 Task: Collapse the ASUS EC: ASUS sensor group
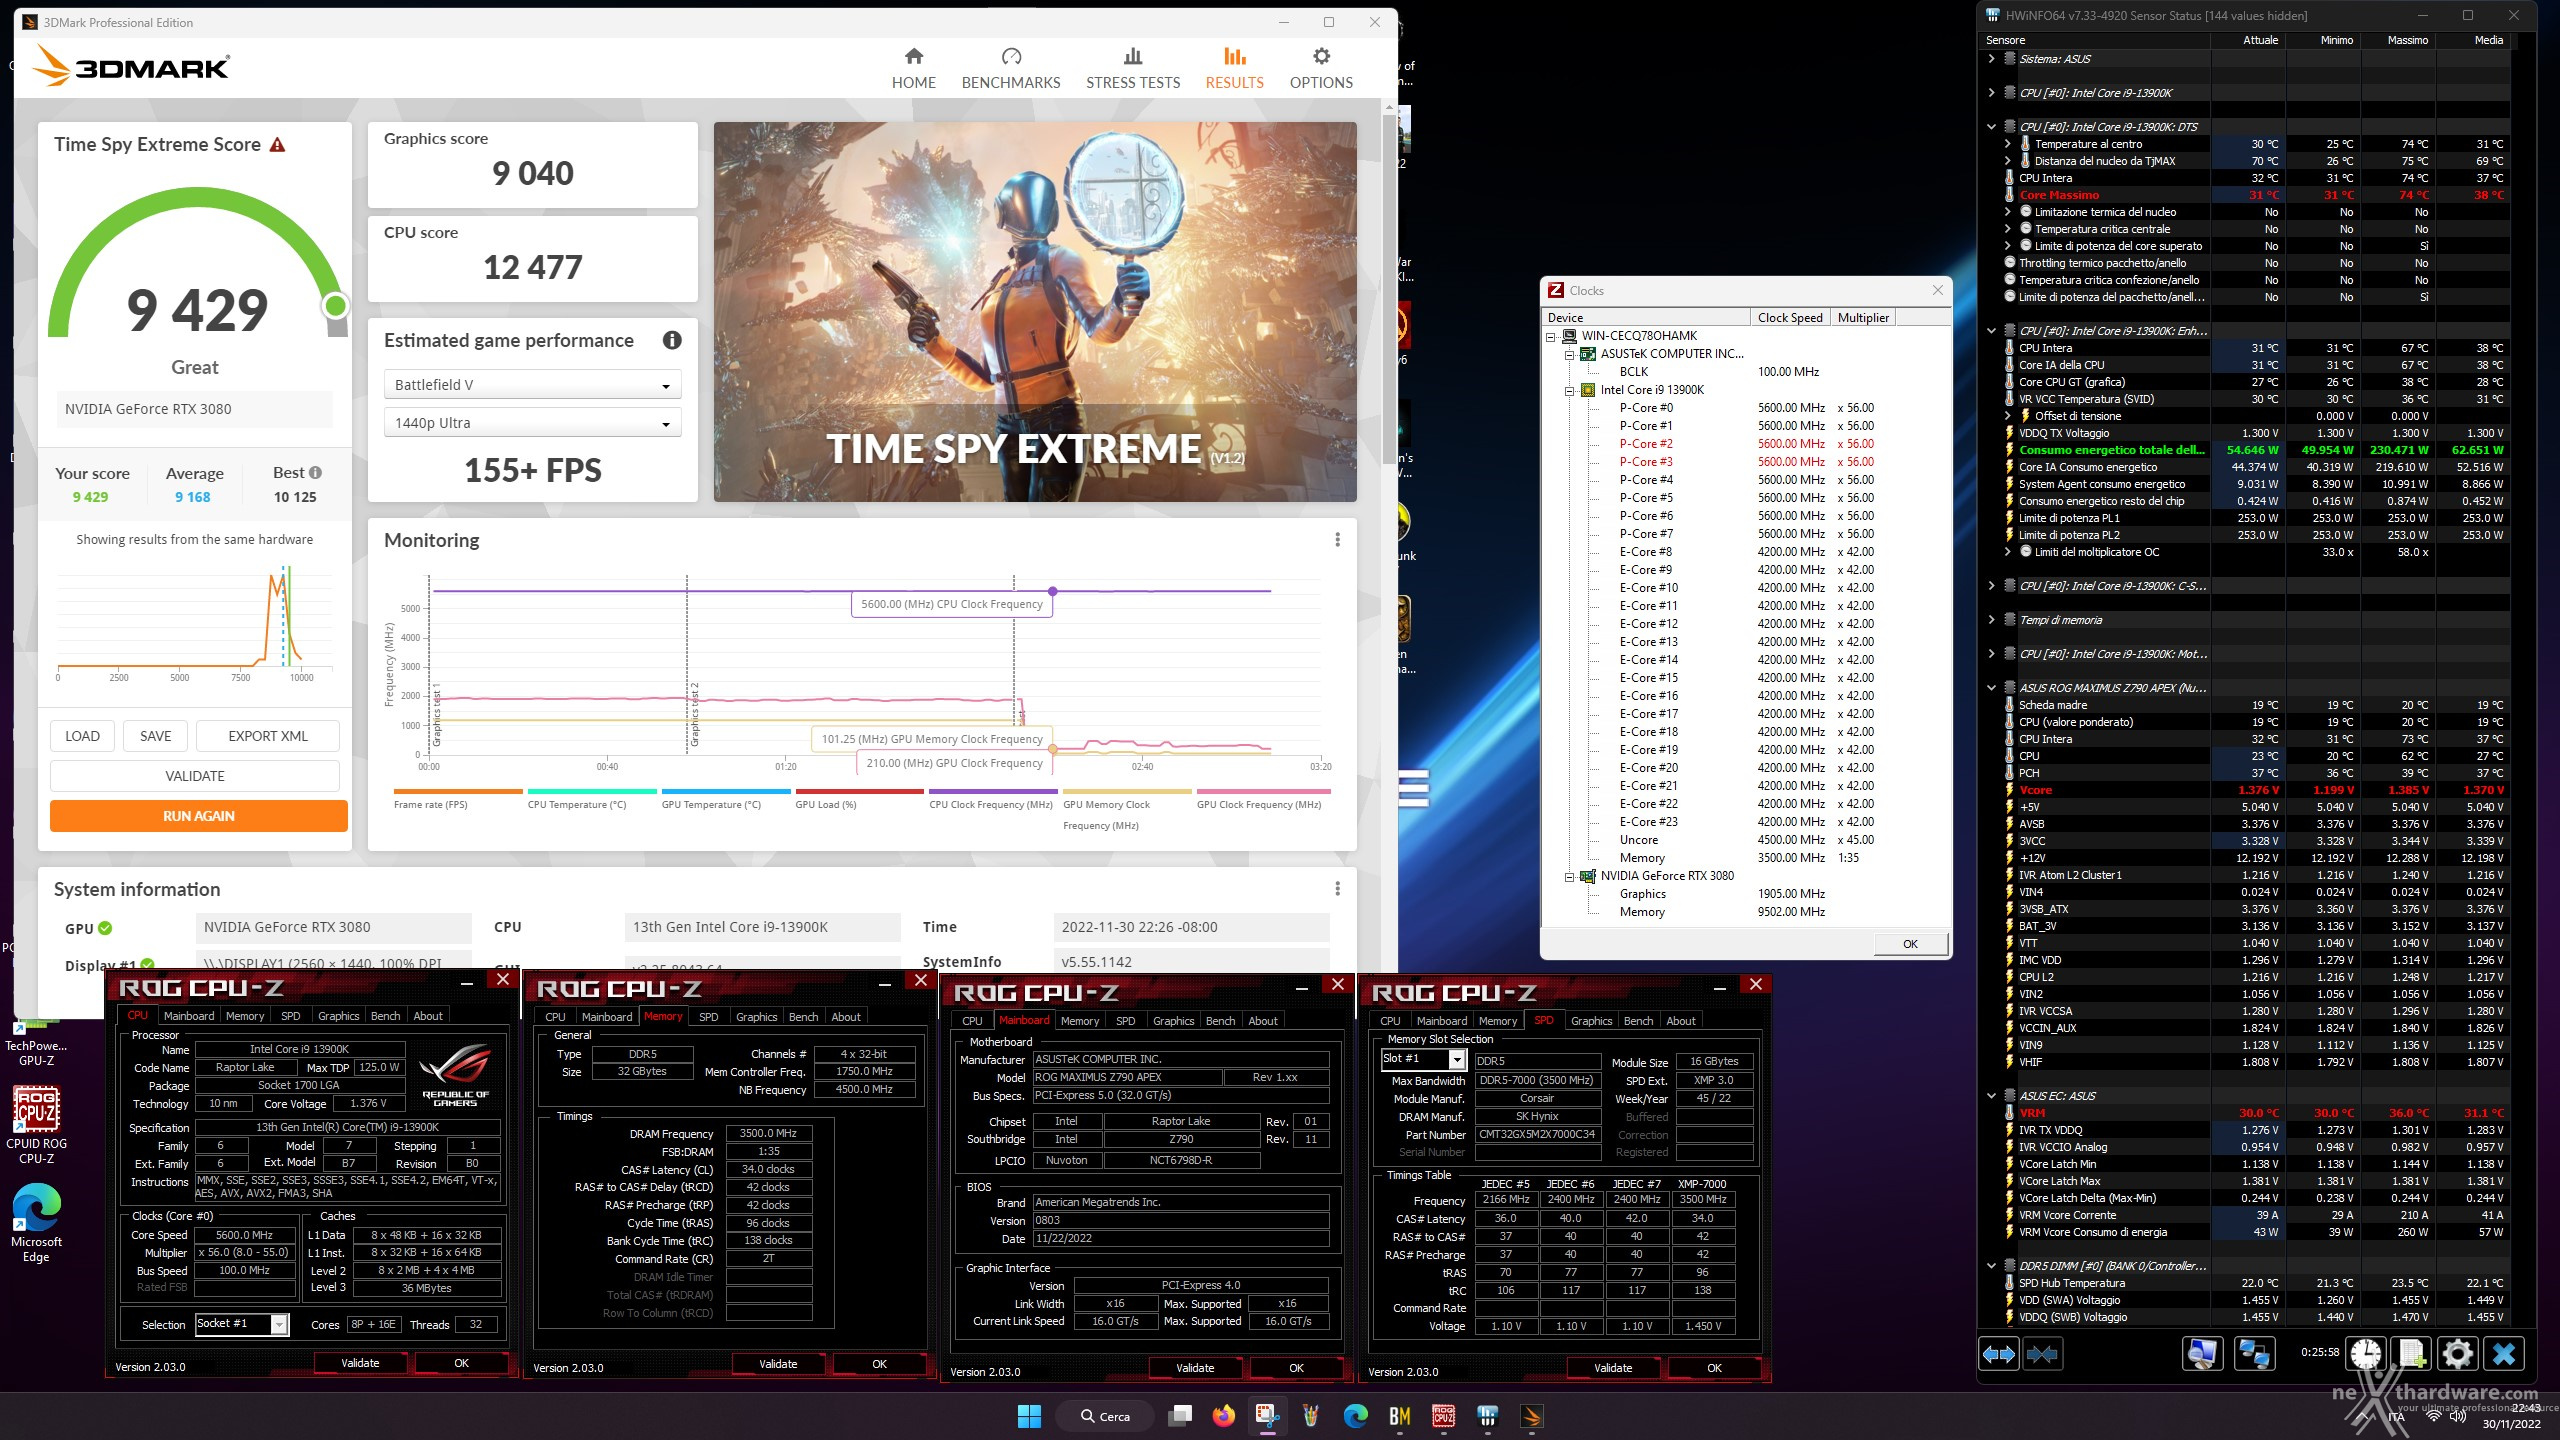pos(1991,1096)
